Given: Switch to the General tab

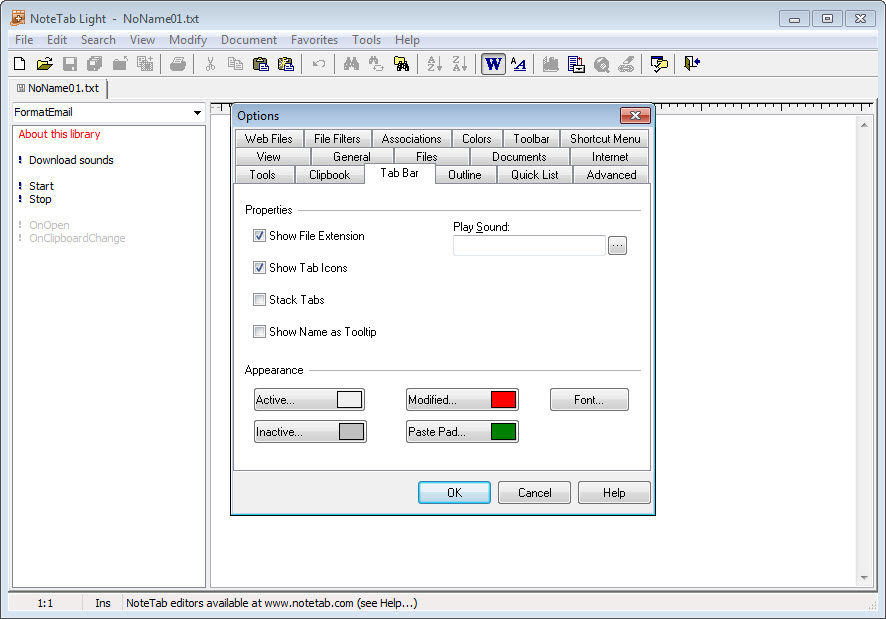Looking at the screenshot, I should [351, 157].
